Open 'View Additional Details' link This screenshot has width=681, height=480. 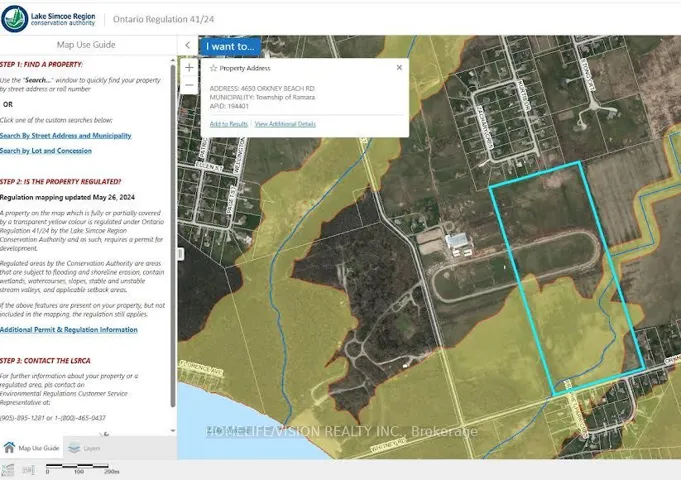285,124
